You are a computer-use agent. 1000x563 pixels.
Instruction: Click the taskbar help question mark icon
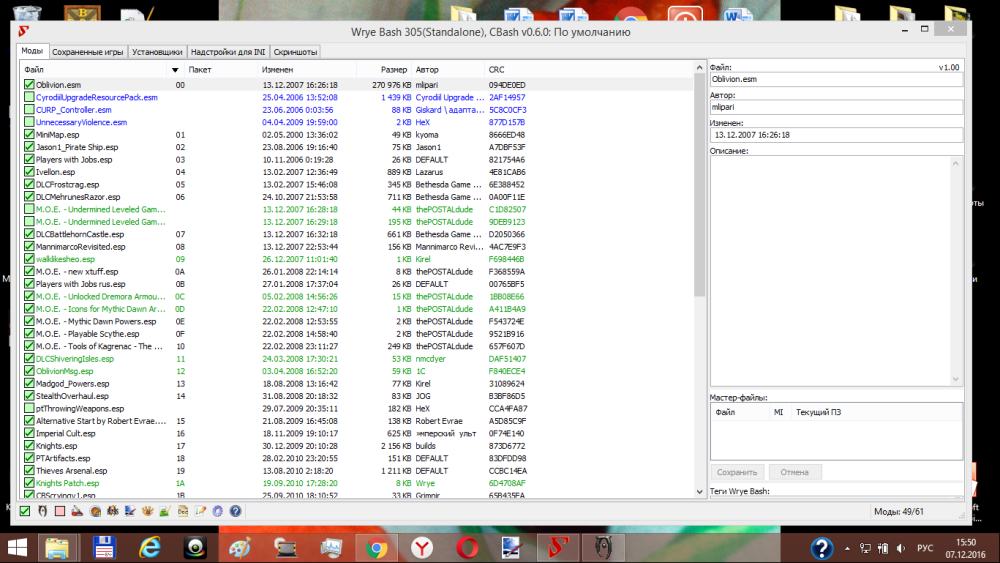[x=821, y=548]
